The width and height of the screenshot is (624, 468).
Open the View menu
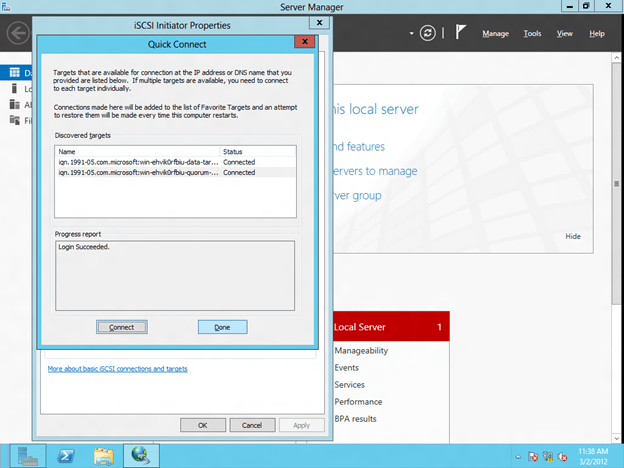coord(564,34)
